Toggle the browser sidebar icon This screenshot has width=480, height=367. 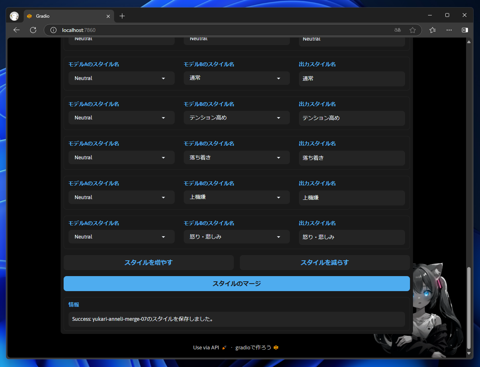click(x=465, y=30)
